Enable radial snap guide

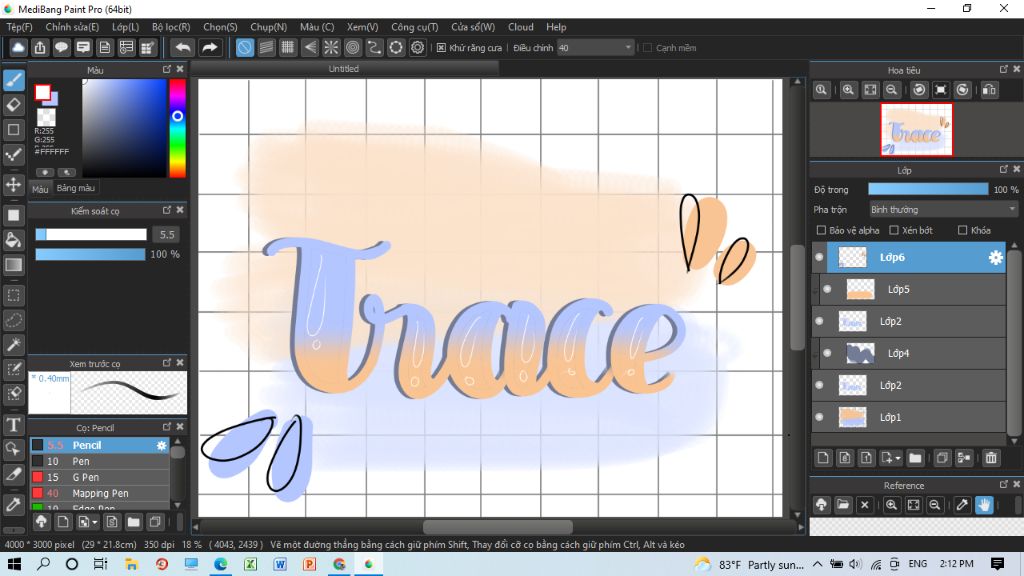(331, 48)
